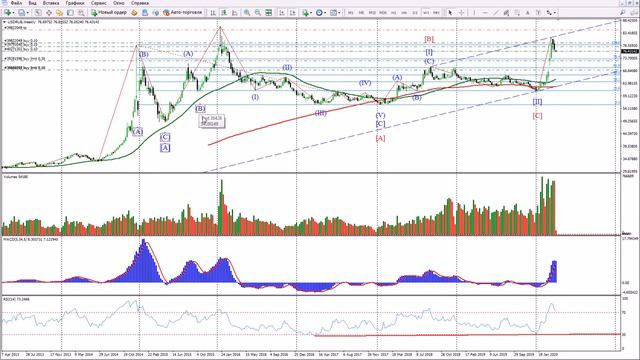Toggle the Авто-торговля button
This screenshot has width=640, height=360.
pyautogui.click(x=182, y=13)
